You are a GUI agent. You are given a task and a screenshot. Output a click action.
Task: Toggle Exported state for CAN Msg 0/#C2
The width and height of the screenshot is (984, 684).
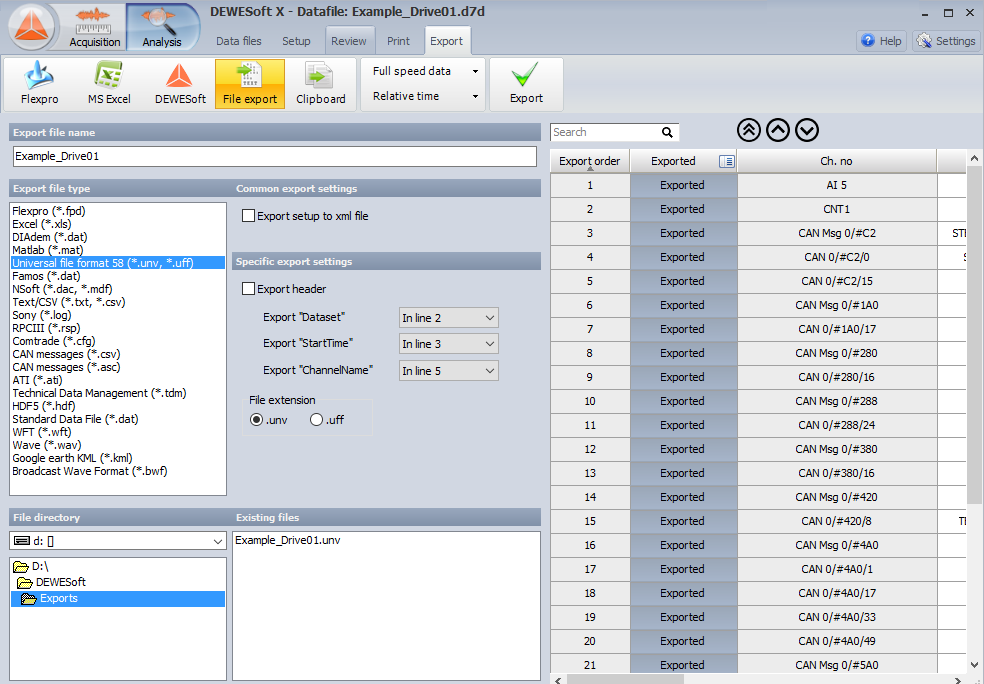[x=683, y=233]
